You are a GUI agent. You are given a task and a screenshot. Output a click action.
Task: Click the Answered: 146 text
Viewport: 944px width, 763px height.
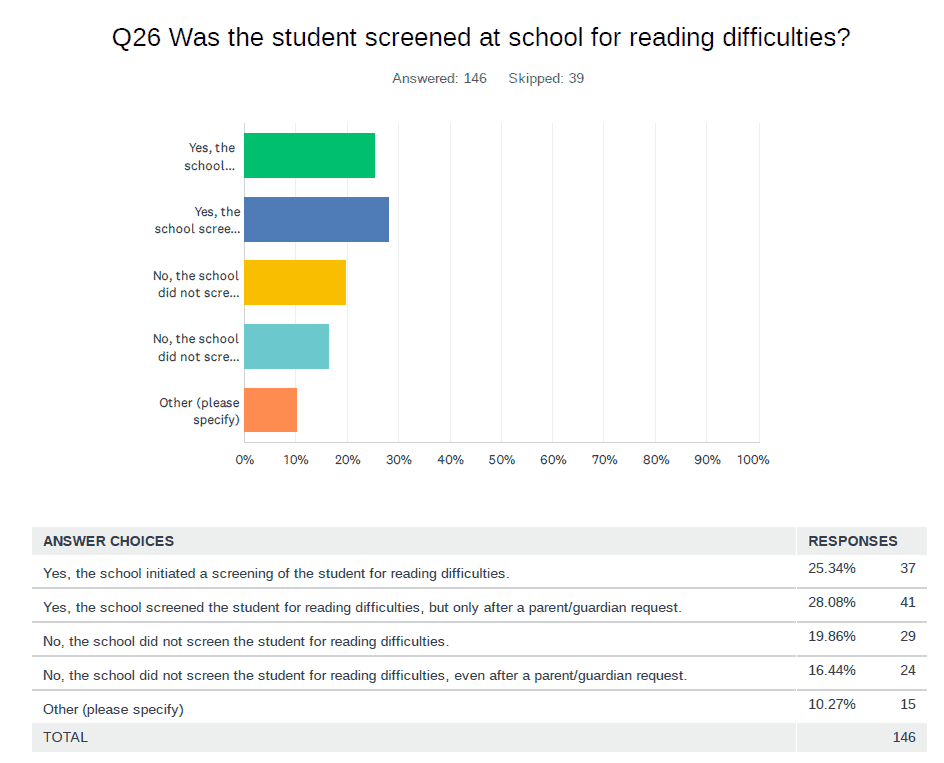click(x=439, y=78)
